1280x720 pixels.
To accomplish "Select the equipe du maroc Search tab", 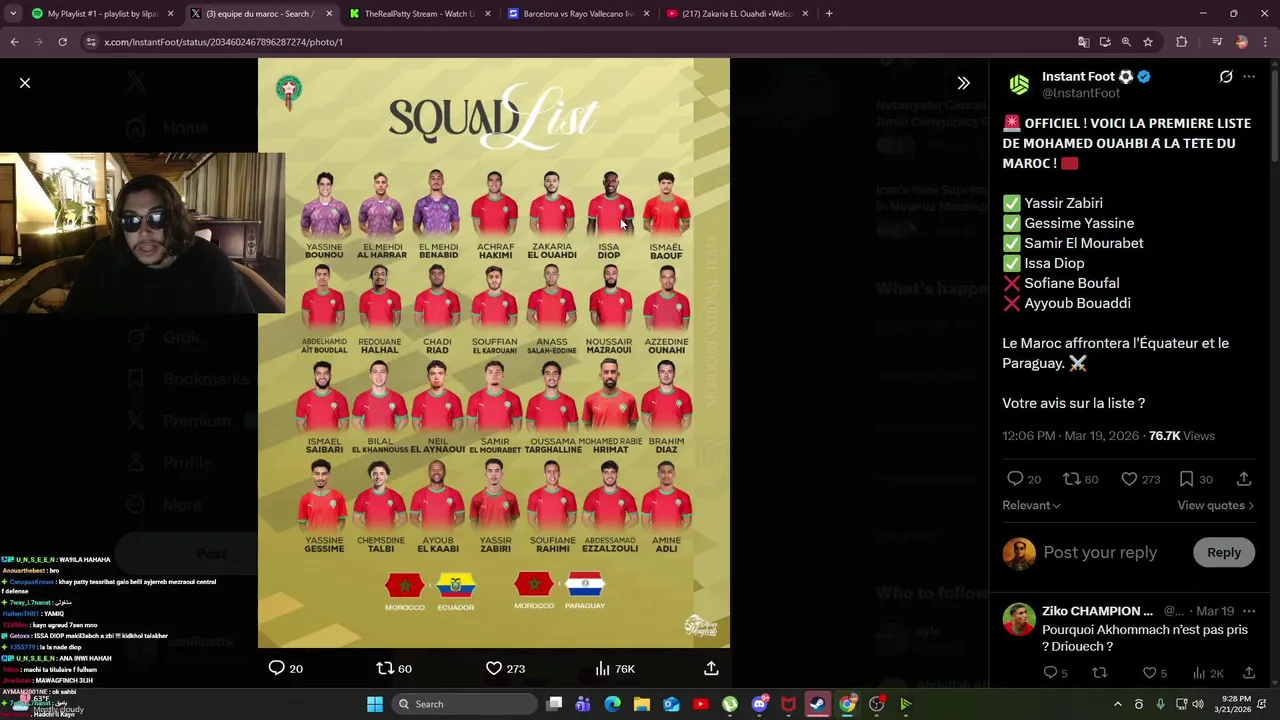I will (x=261, y=14).
